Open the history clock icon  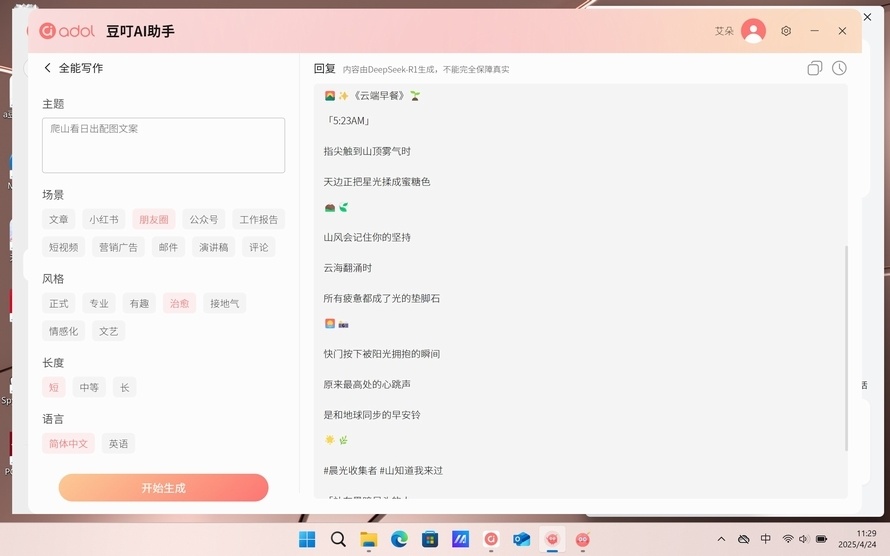(x=839, y=69)
